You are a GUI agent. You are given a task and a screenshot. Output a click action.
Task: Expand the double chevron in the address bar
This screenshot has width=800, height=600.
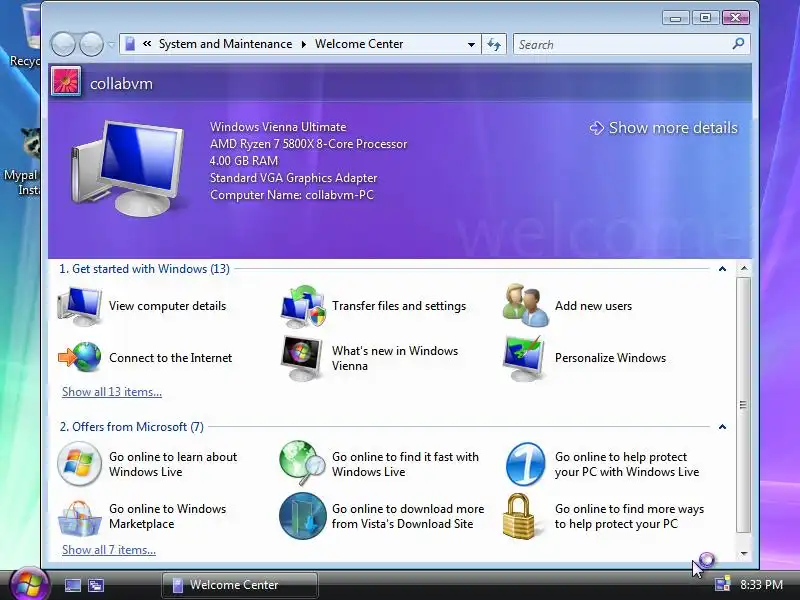147,44
